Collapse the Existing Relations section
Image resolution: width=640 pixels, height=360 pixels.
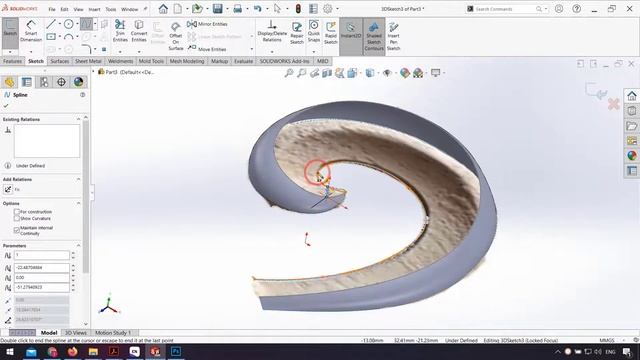pyautogui.click(x=78, y=119)
